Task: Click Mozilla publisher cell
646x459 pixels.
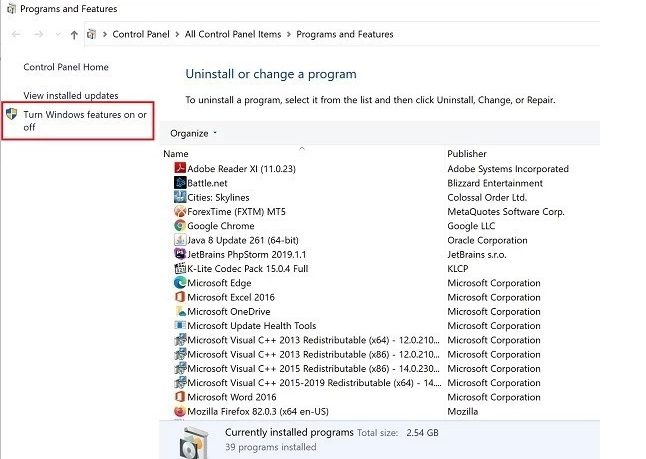Action: (x=463, y=411)
